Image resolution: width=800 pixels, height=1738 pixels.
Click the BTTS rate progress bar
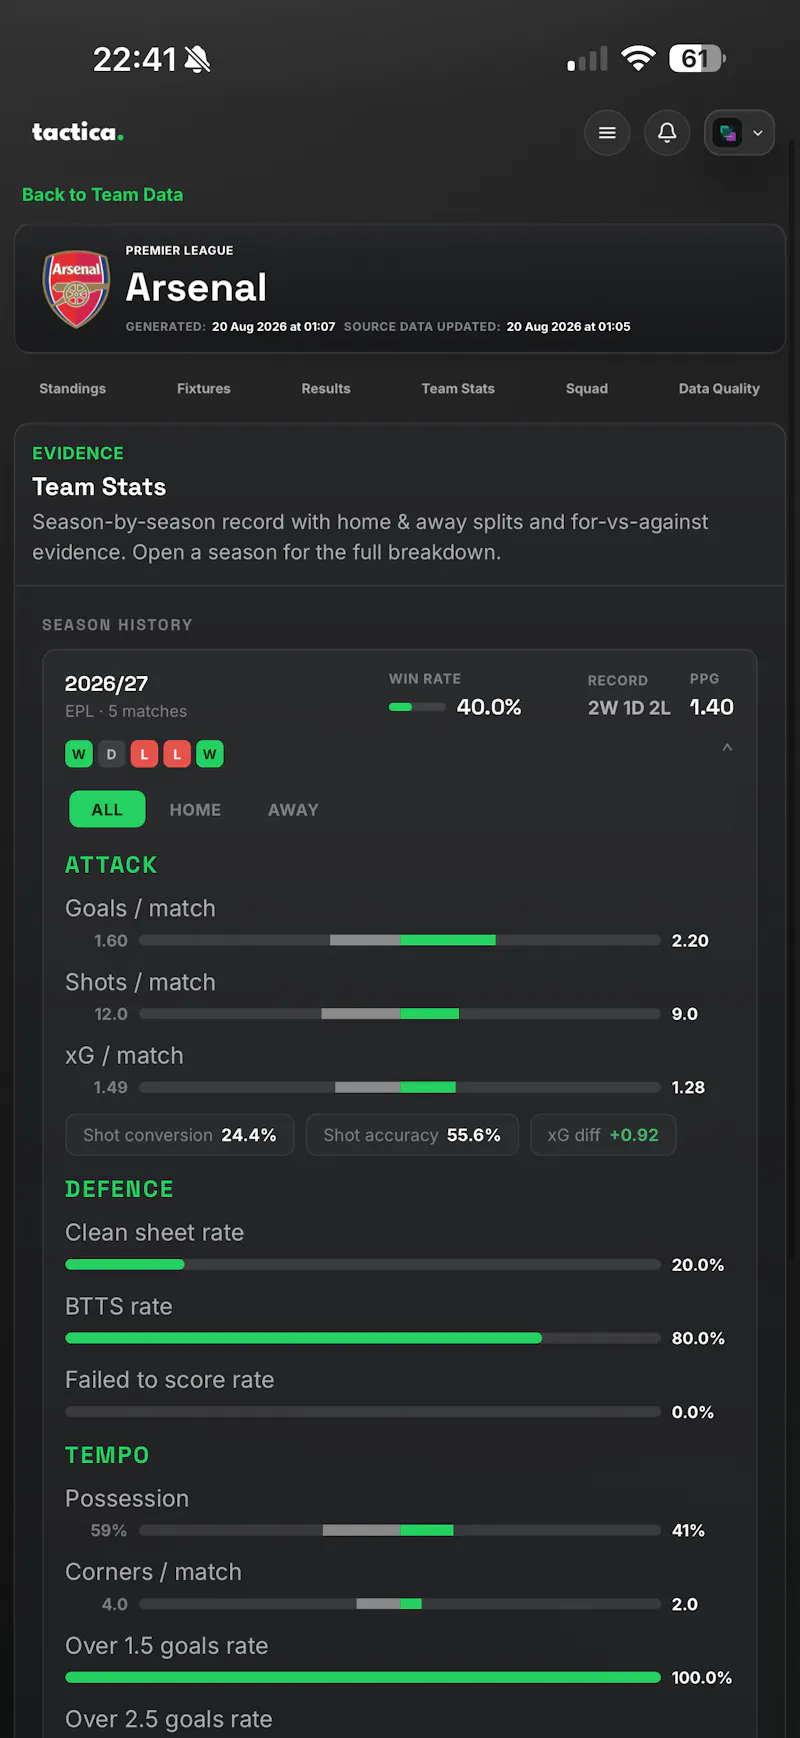pyautogui.click(x=362, y=1338)
